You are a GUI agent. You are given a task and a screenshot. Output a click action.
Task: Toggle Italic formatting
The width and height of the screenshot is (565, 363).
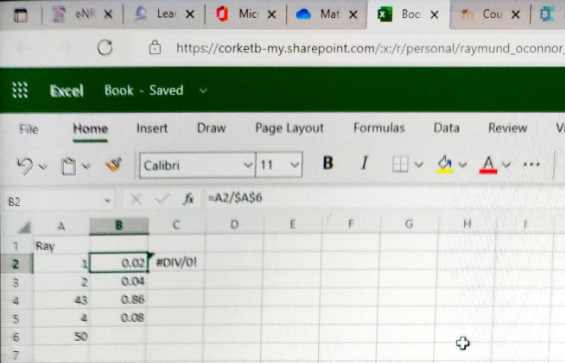tap(364, 163)
